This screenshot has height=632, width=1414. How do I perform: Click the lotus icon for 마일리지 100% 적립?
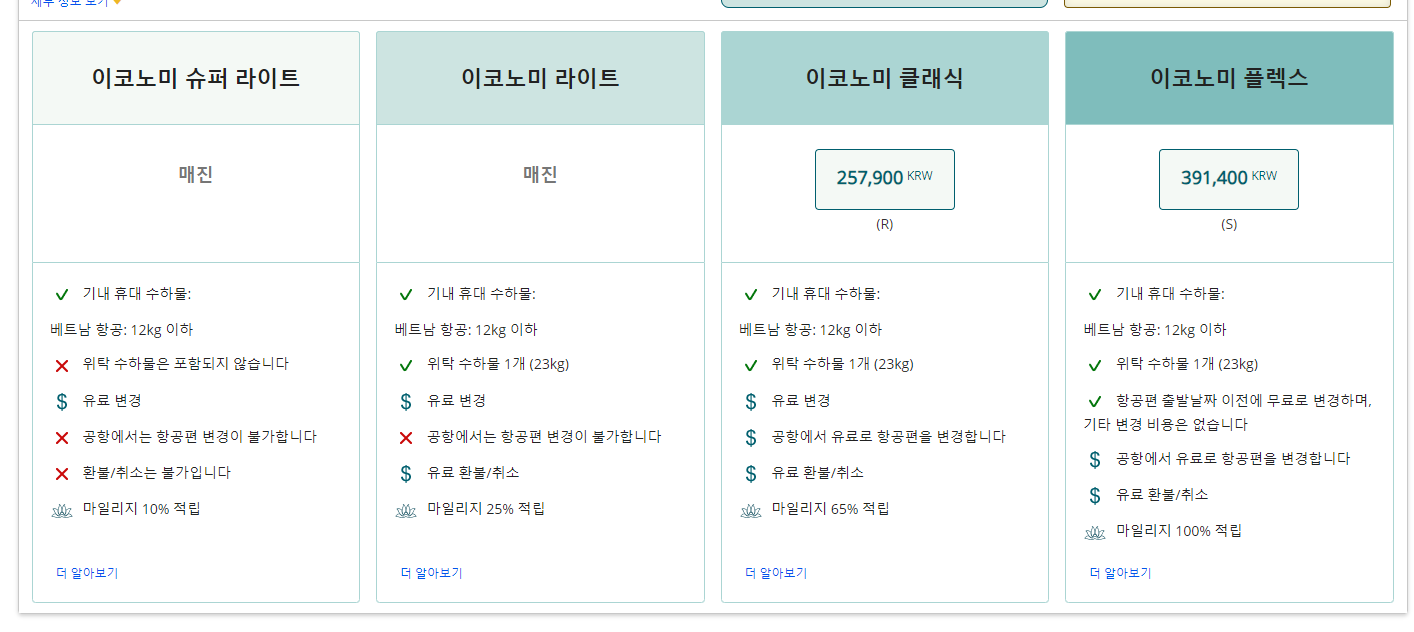1095,531
